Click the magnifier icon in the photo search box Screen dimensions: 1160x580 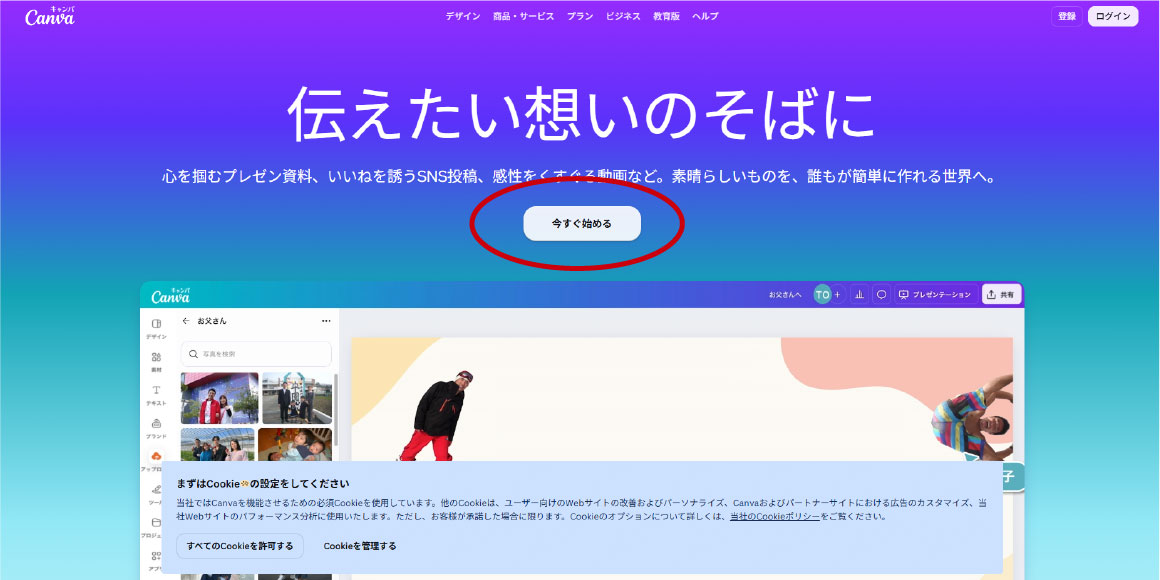[194, 354]
